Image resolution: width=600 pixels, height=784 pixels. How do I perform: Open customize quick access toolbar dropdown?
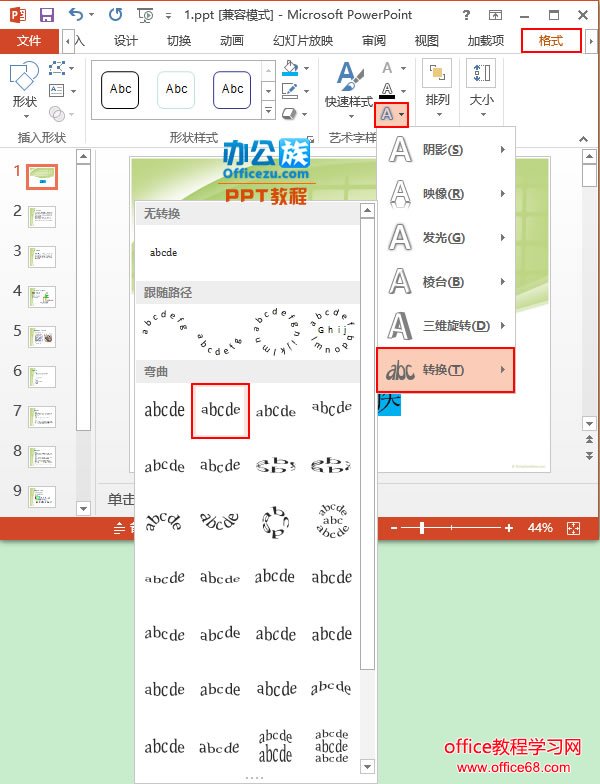coord(168,16)
